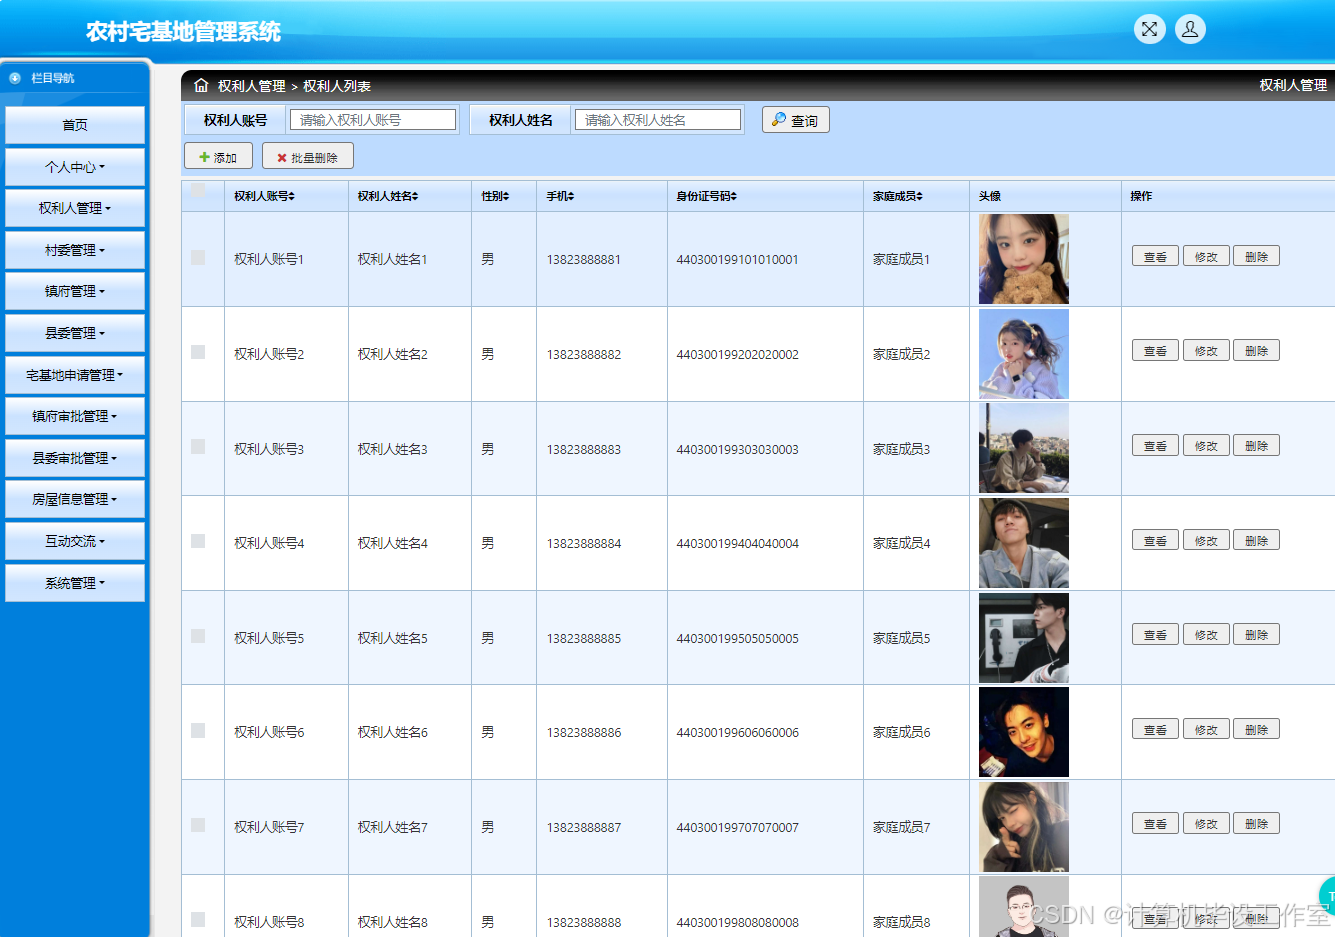This screenshot has height=937, width=1335.
Task: Check the row checkbox for 权利人账号3
Action: tap(198, 446)
